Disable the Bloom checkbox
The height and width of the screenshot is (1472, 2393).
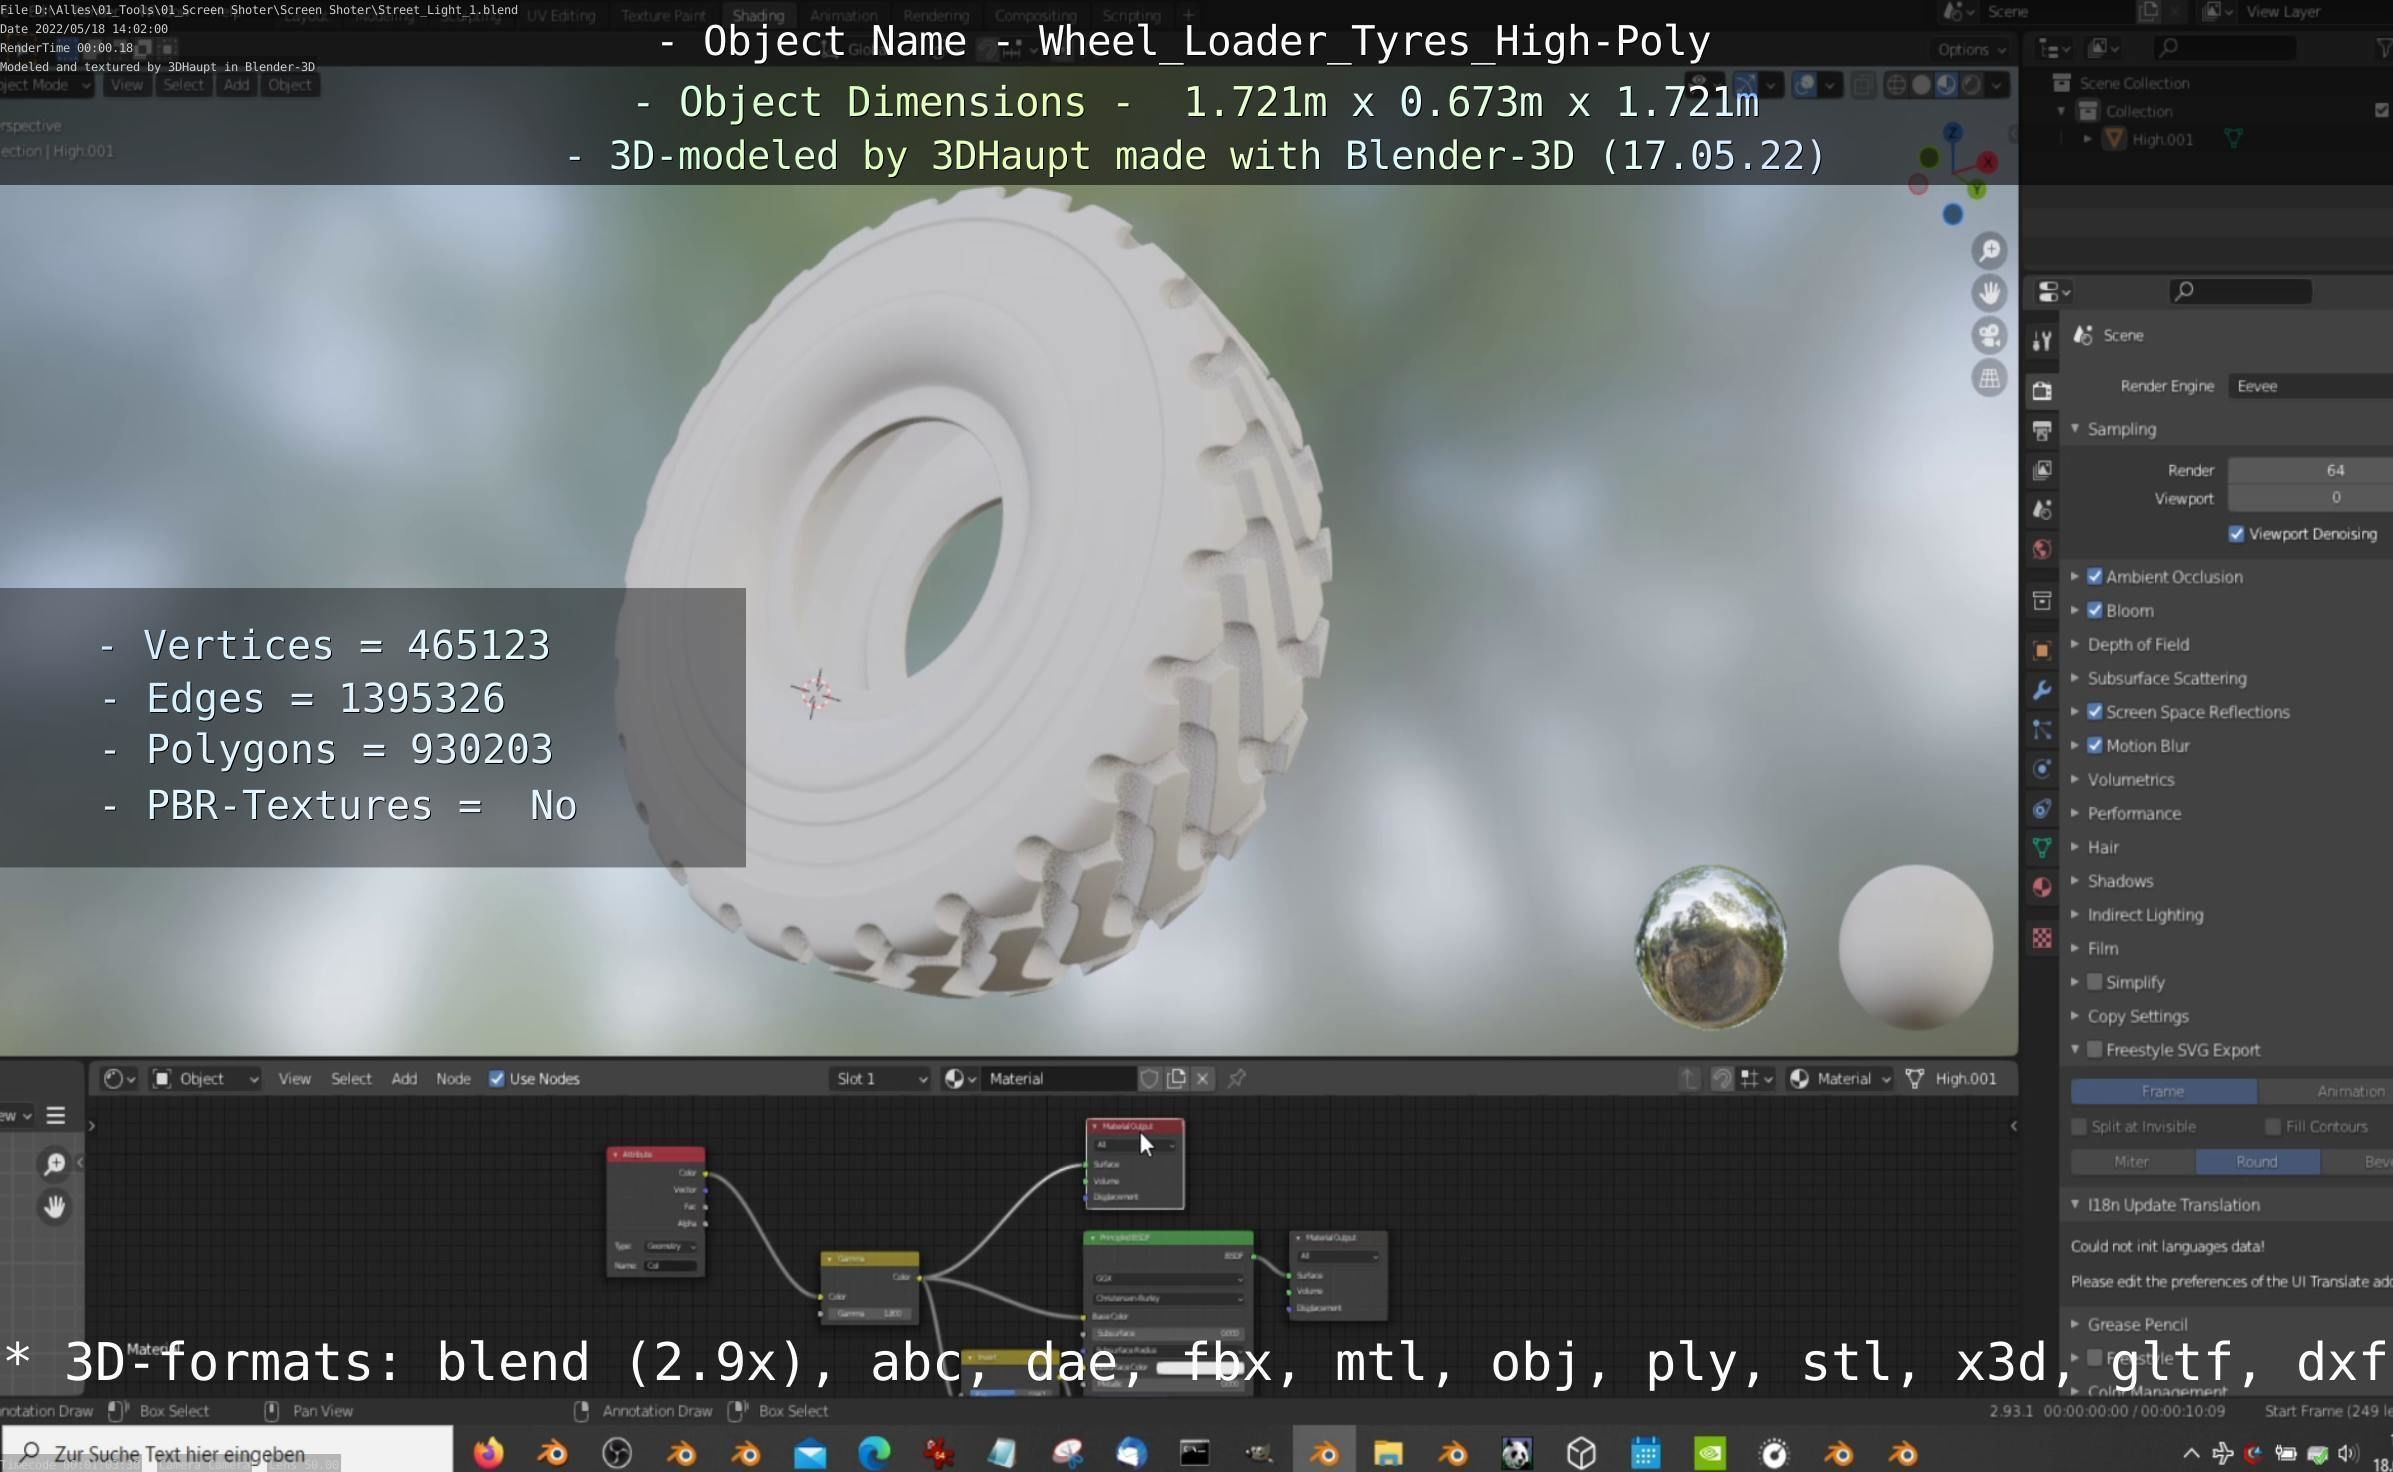[2095, 611]
